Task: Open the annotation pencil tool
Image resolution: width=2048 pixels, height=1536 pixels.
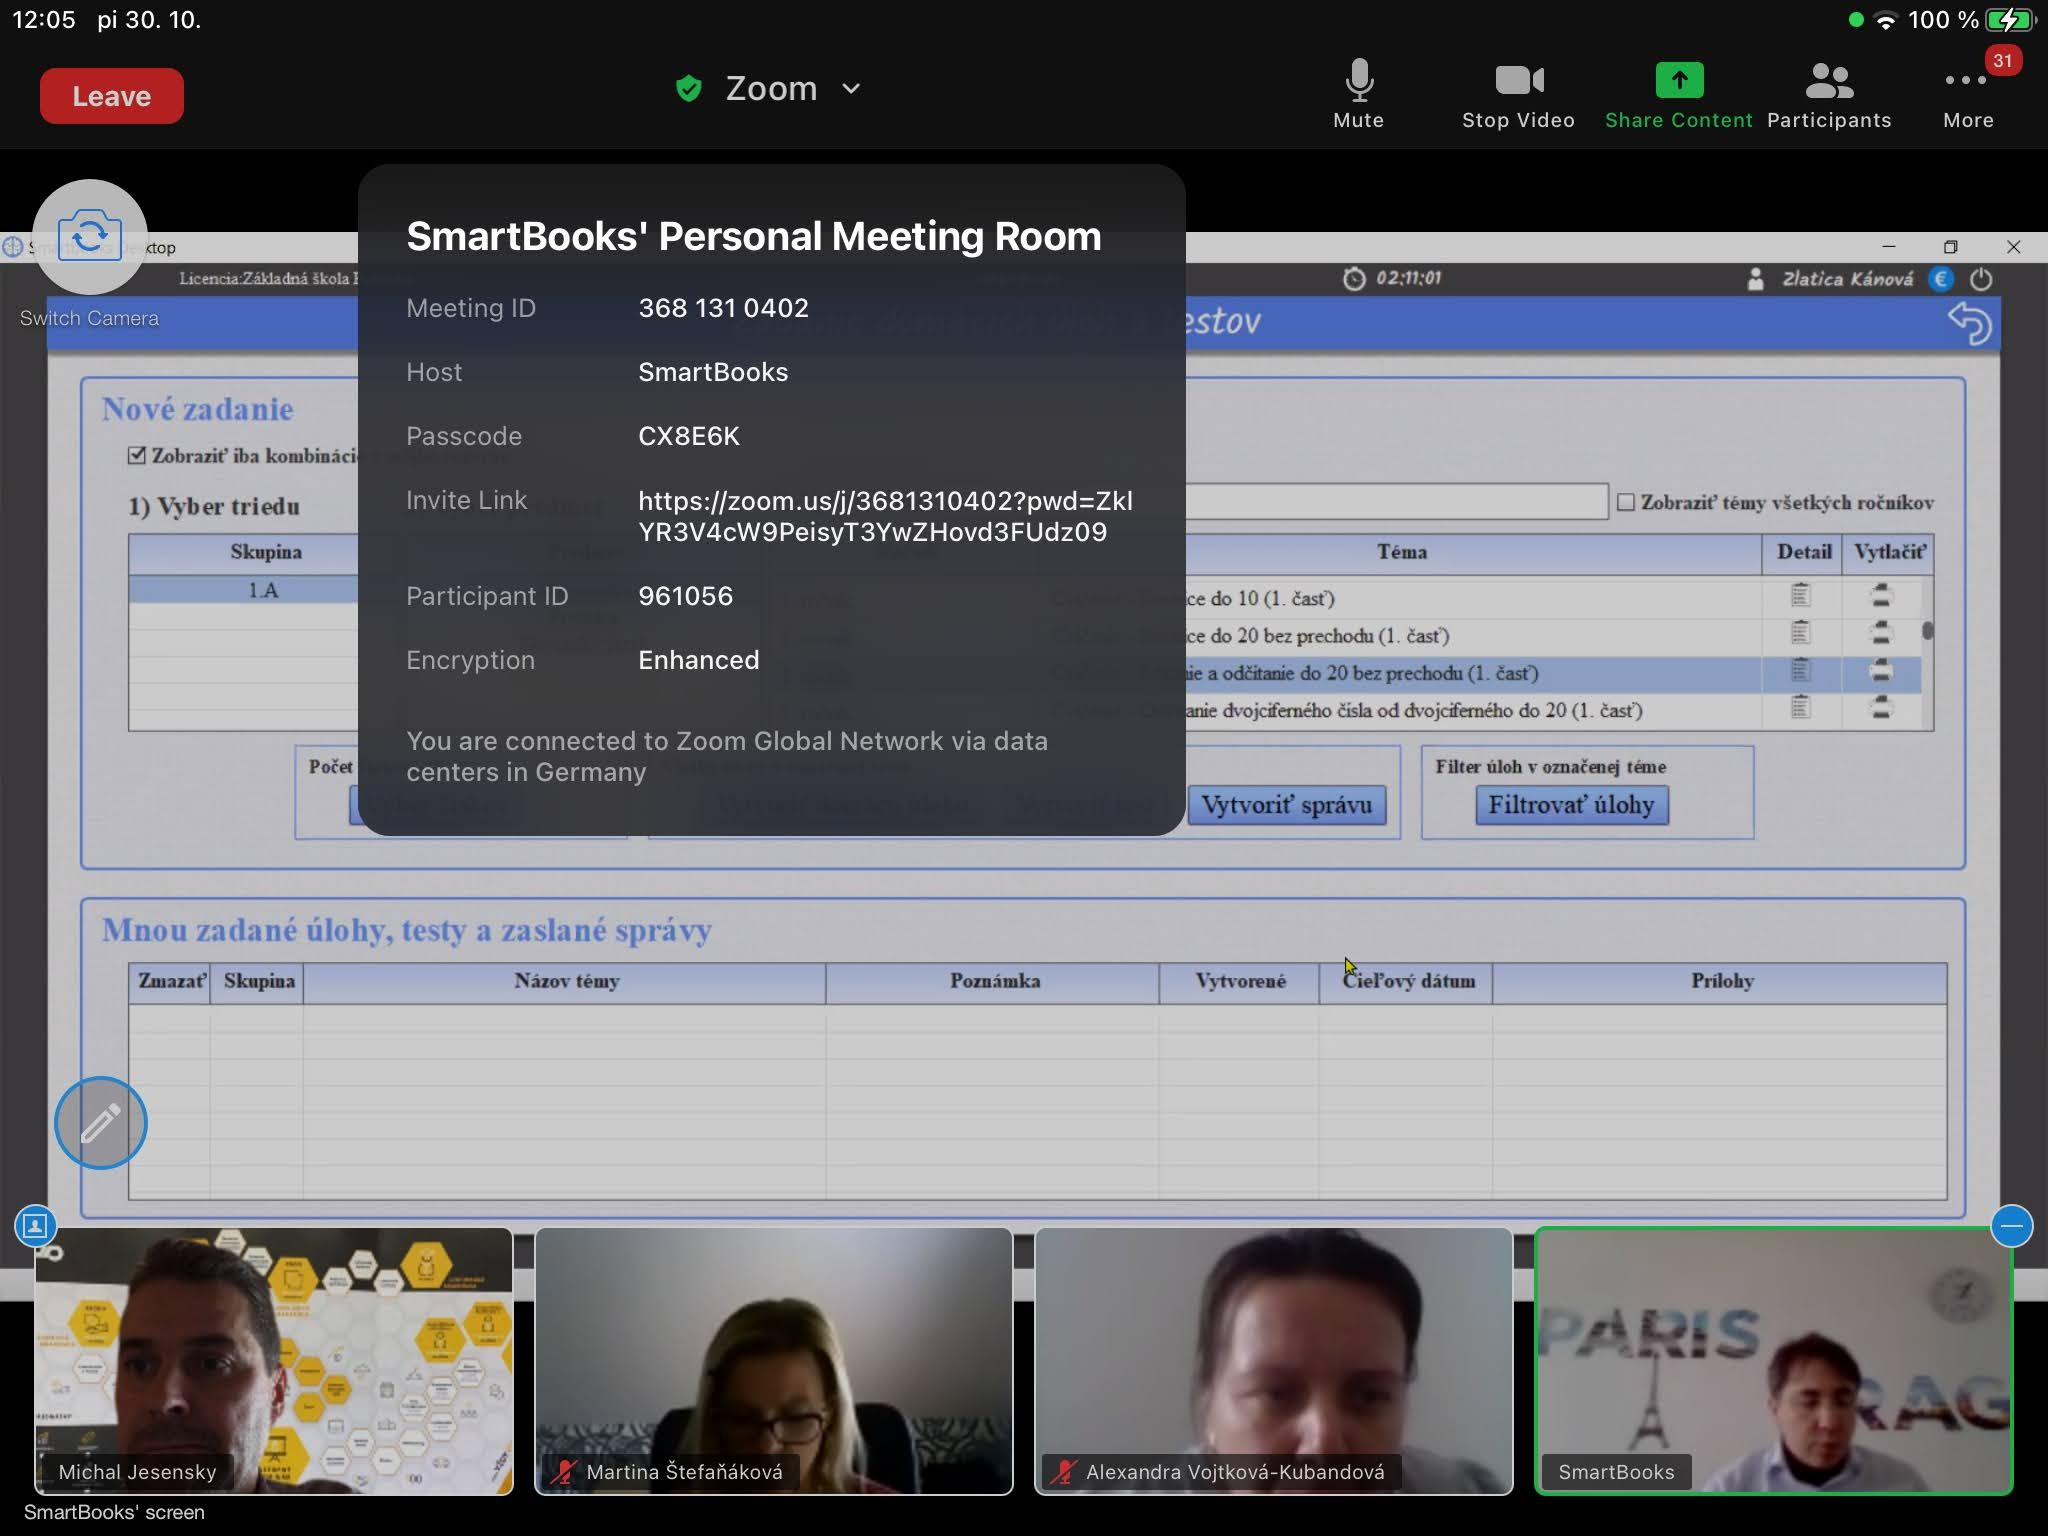Action: pos(100,1122)
